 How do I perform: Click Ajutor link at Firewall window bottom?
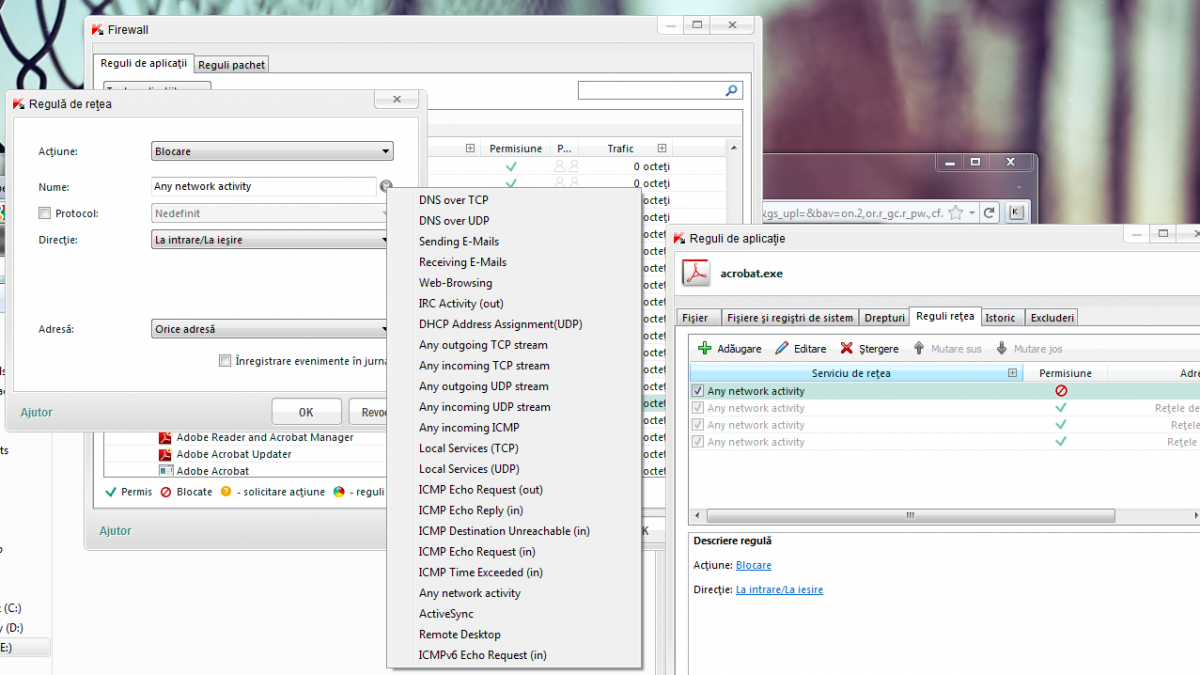(115, 531)
